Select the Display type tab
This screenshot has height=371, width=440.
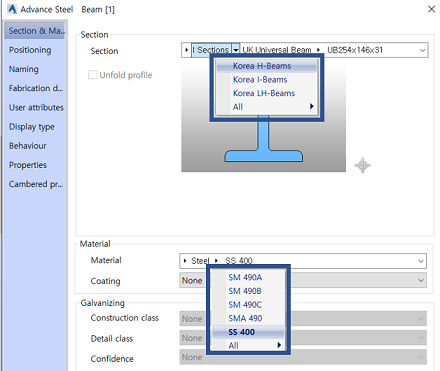click(31, 127)
